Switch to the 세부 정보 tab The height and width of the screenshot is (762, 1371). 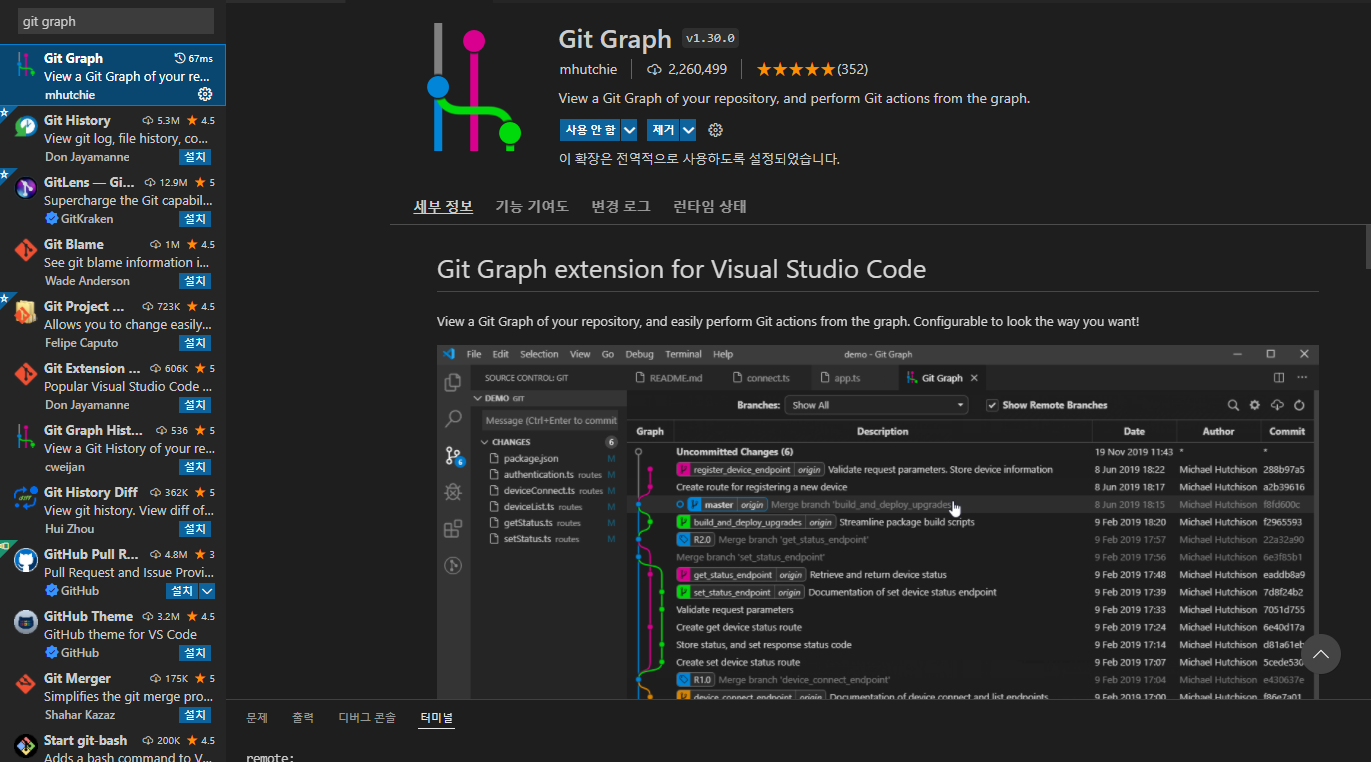coord(443,206)
